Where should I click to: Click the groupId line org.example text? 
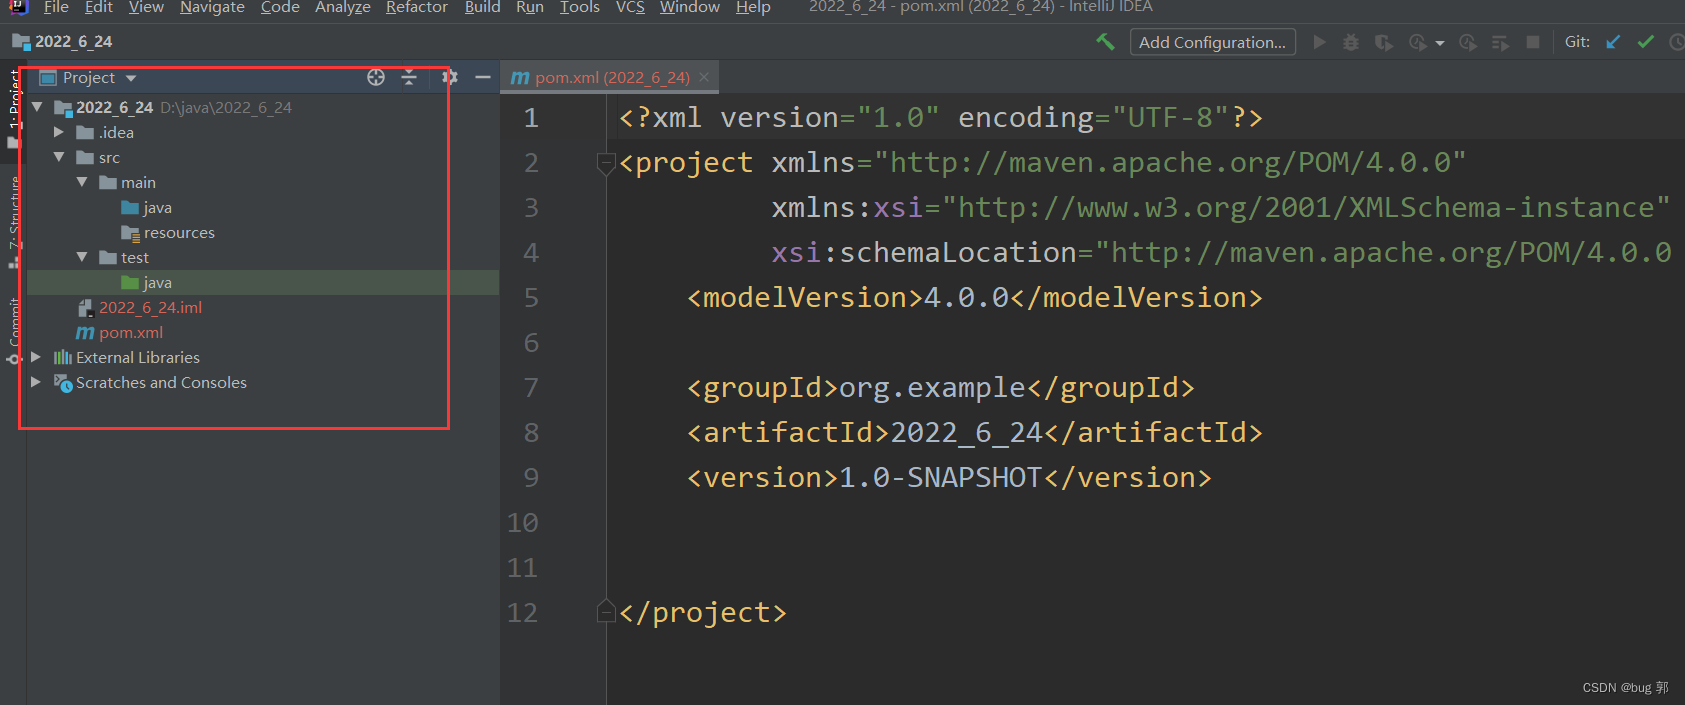932,388
